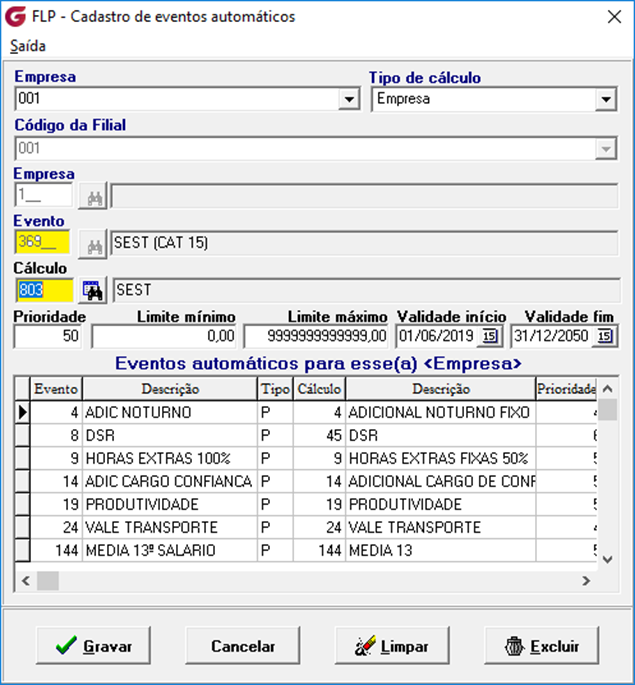Click the MEDIA 13 calculation cell

click(441, 550)
